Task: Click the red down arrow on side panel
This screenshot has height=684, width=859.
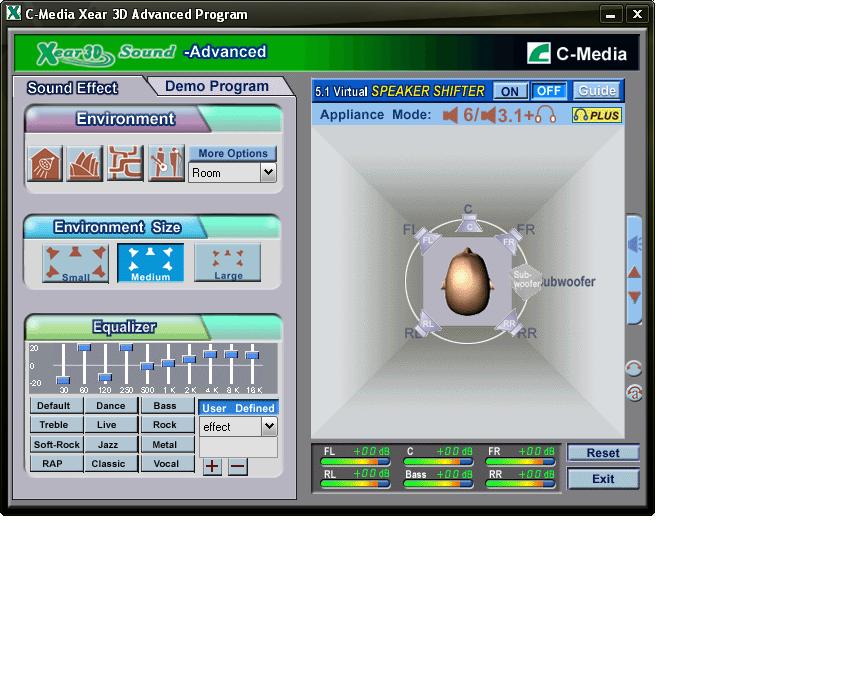Action: (x=634, y=297)
